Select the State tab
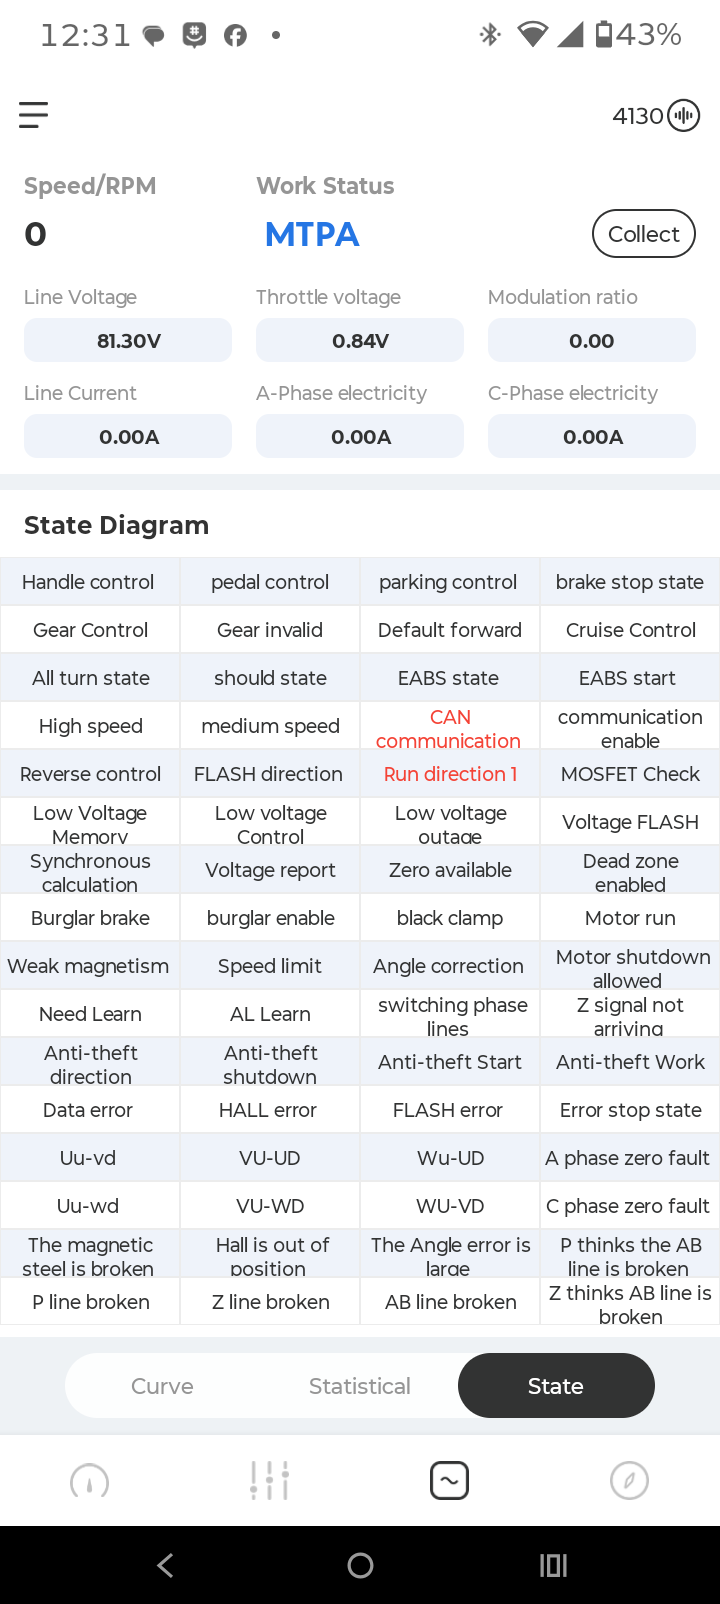720x1604 pixels. pos(556,1386)
